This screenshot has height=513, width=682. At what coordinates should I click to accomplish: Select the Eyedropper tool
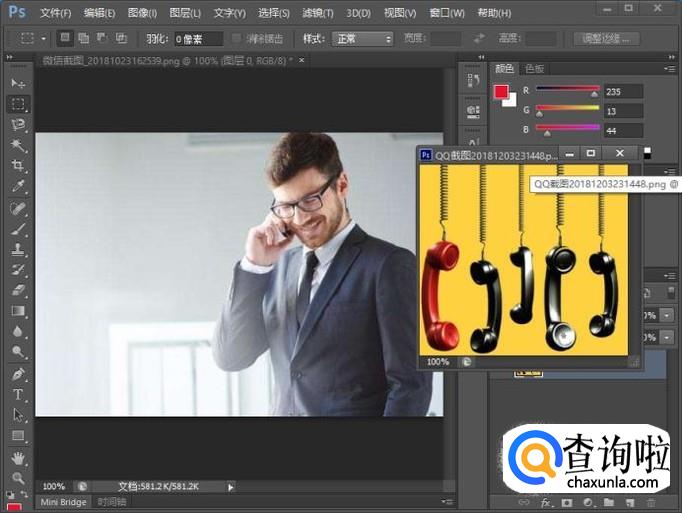(18, 186)
